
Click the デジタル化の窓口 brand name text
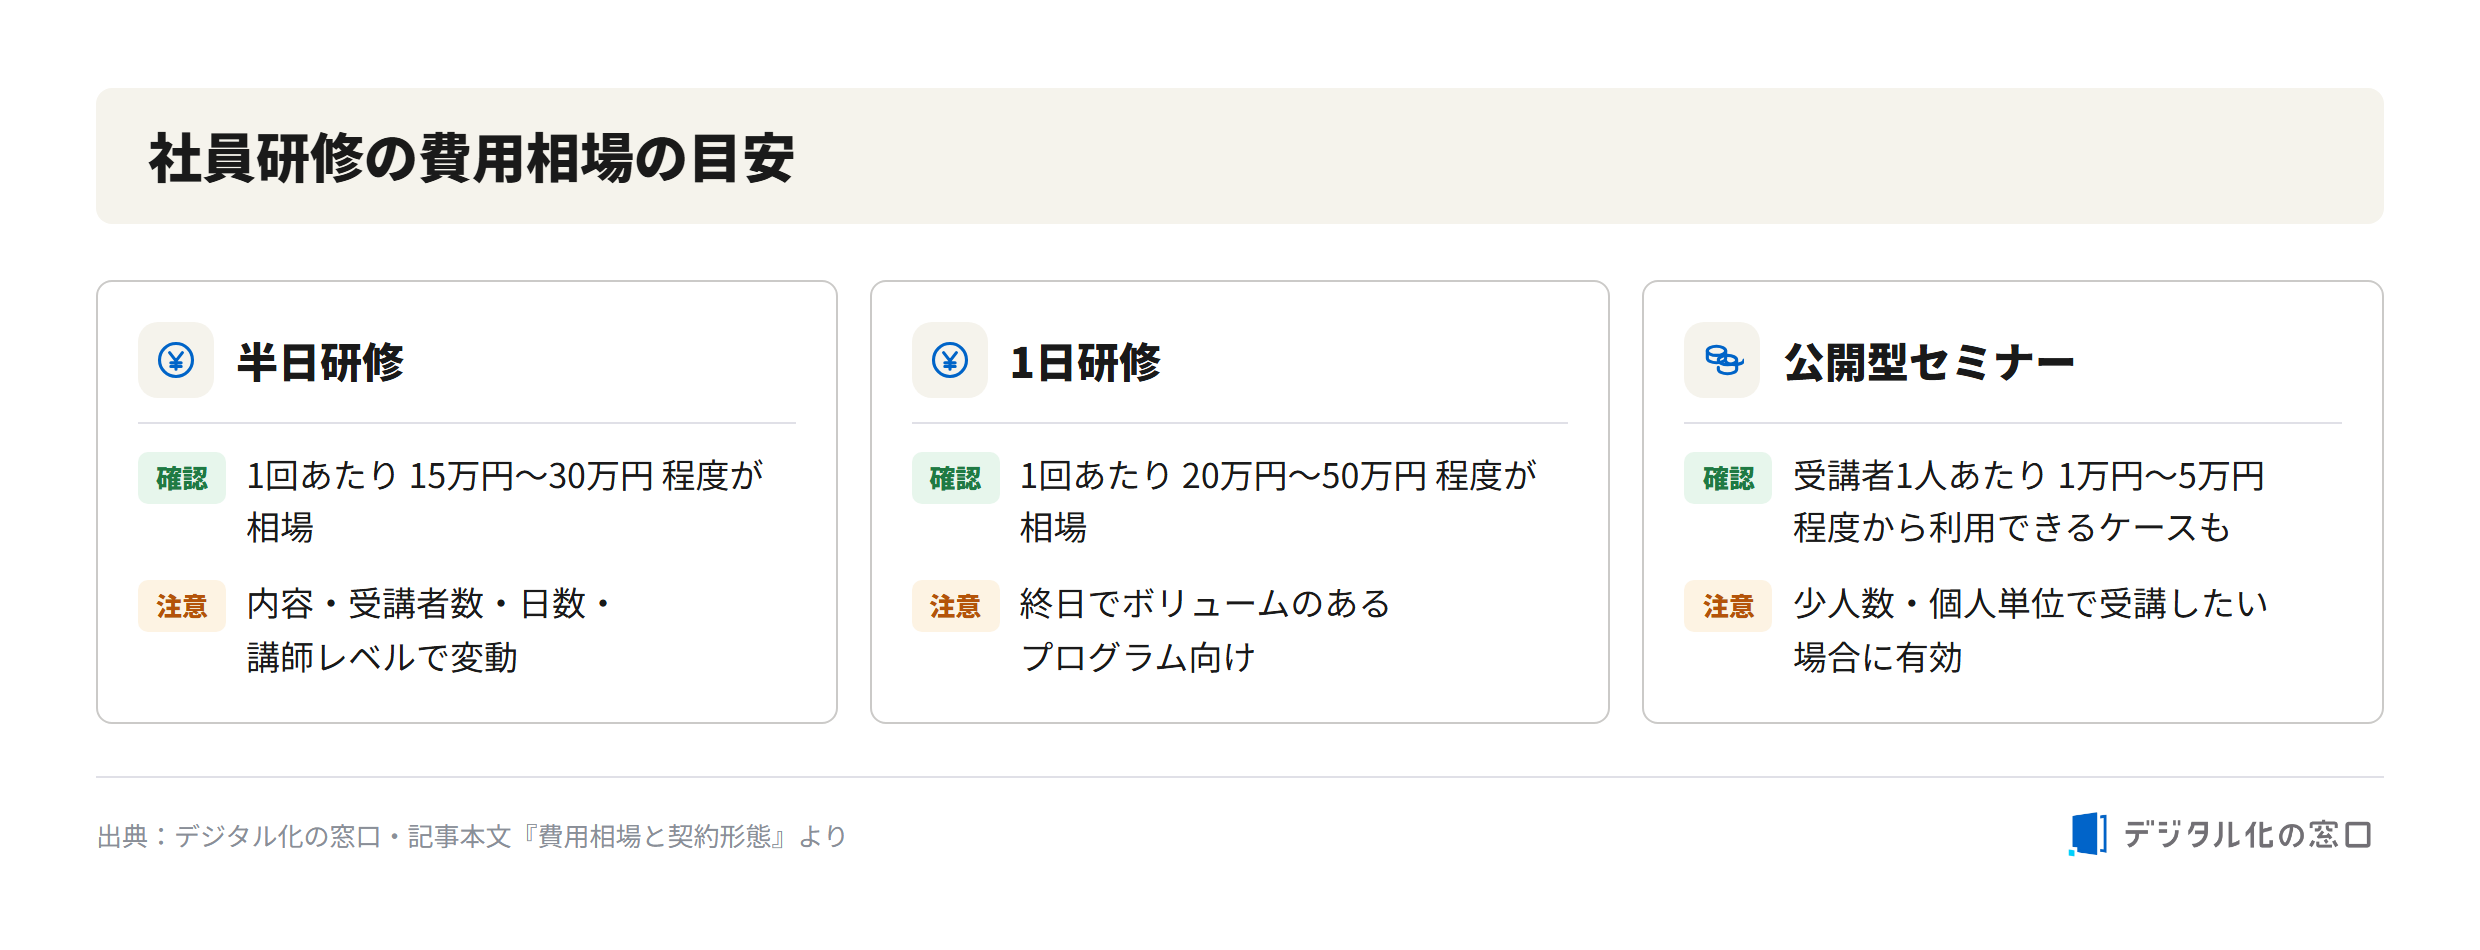pyautogui.click(x=2247, y=834)
